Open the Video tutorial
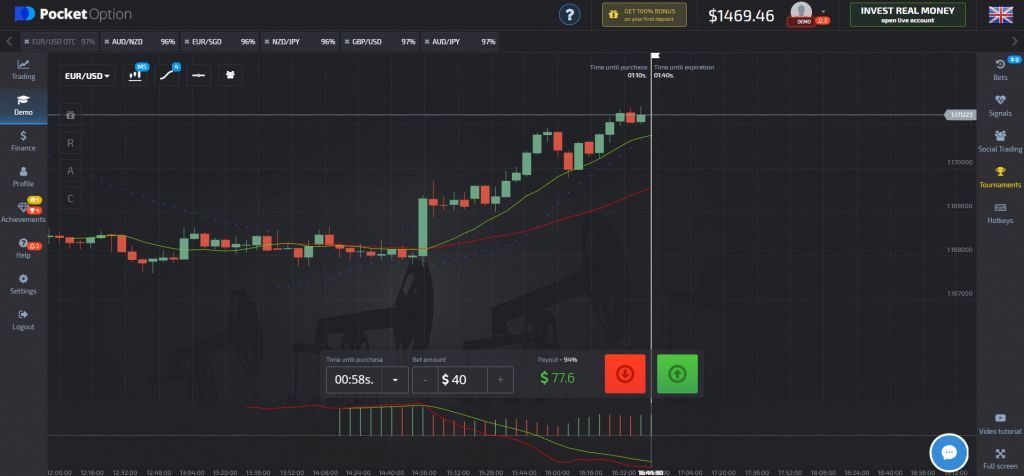The height and width of the screenshot is (476, 1024). (1000, 424)
